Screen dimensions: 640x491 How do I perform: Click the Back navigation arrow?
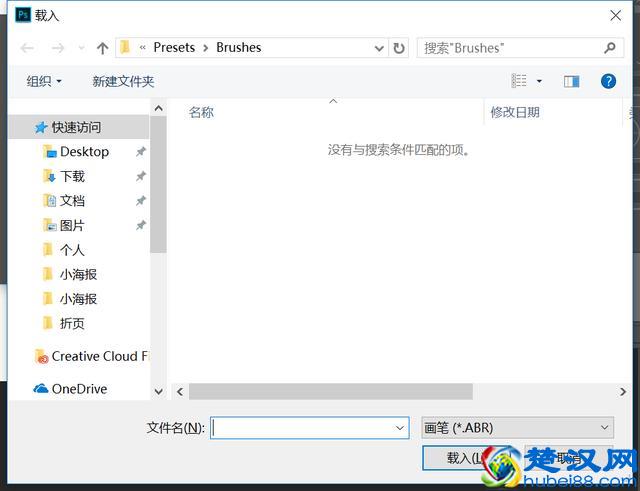27,48
